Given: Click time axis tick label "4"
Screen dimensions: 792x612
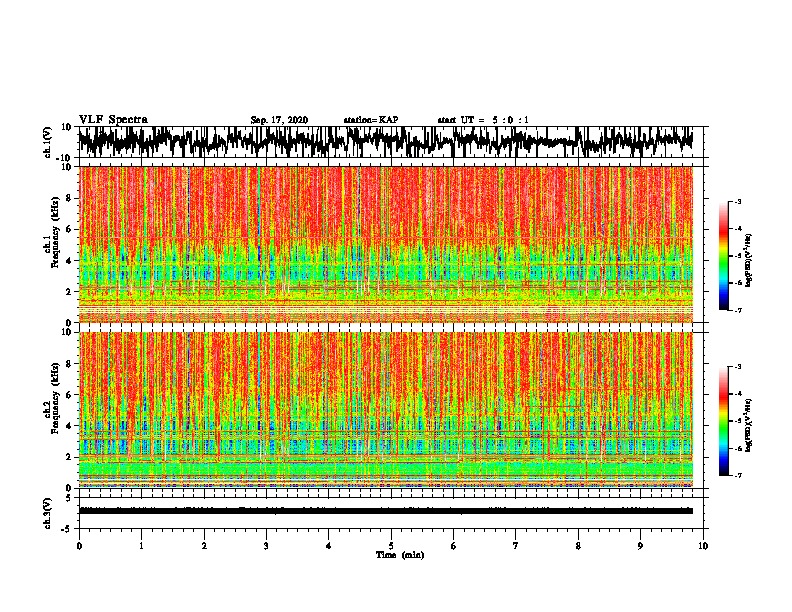Looking at the screenshot, I should [329, 546].
